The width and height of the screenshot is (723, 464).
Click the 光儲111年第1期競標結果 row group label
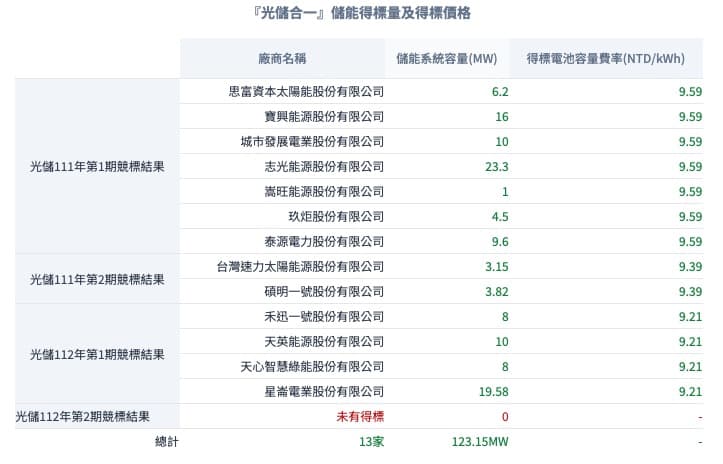click(97, 167)
